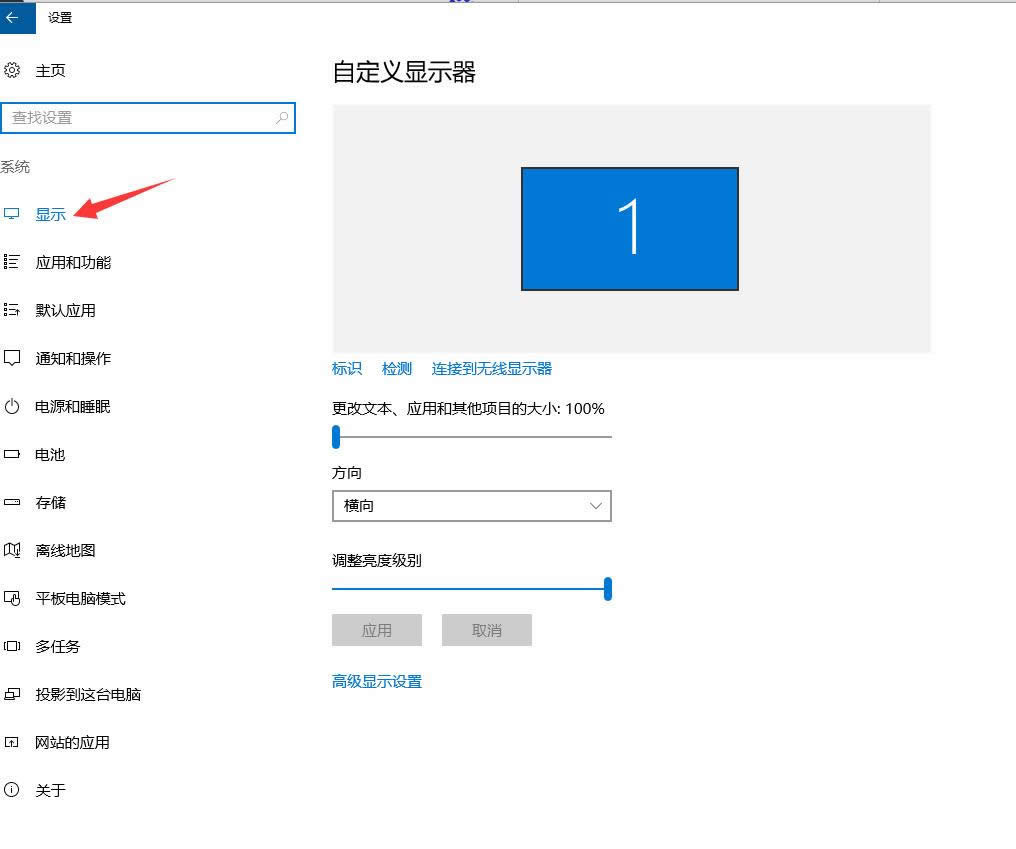Open 关于 page
Viewport: 1016px width, 849px height.
[x=50, y=790]
